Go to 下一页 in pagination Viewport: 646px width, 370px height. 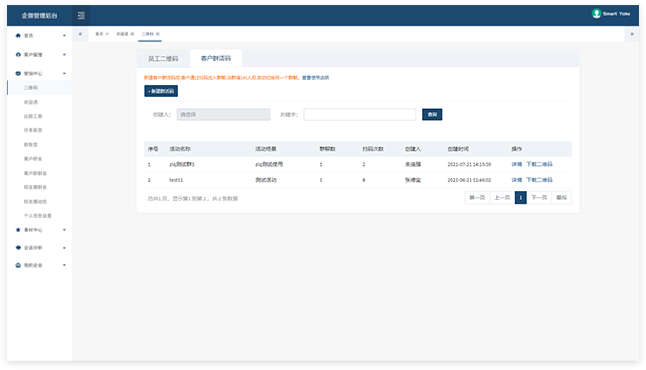point(539,198)
